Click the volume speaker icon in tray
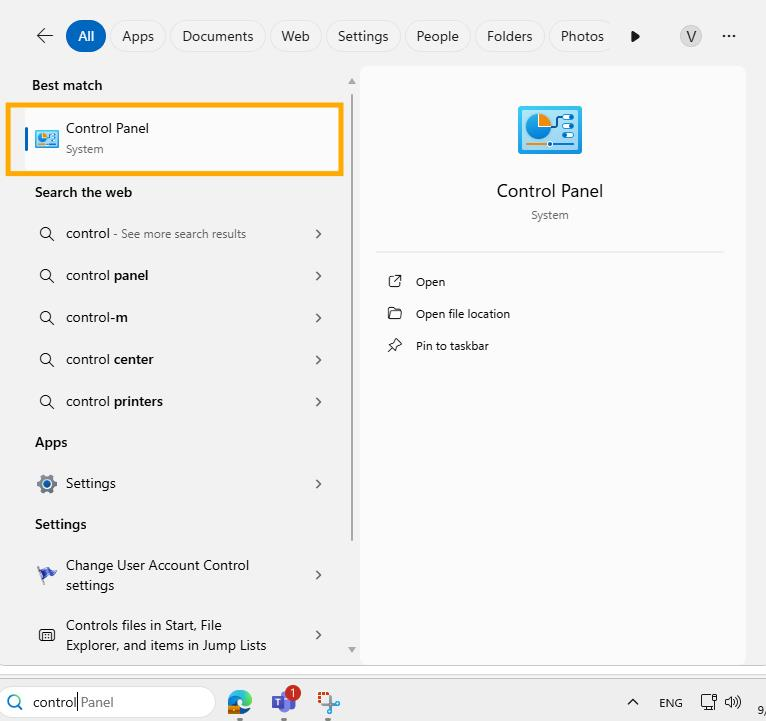The width and height of the screenshot is (766, 721). [x=733, y=702]
